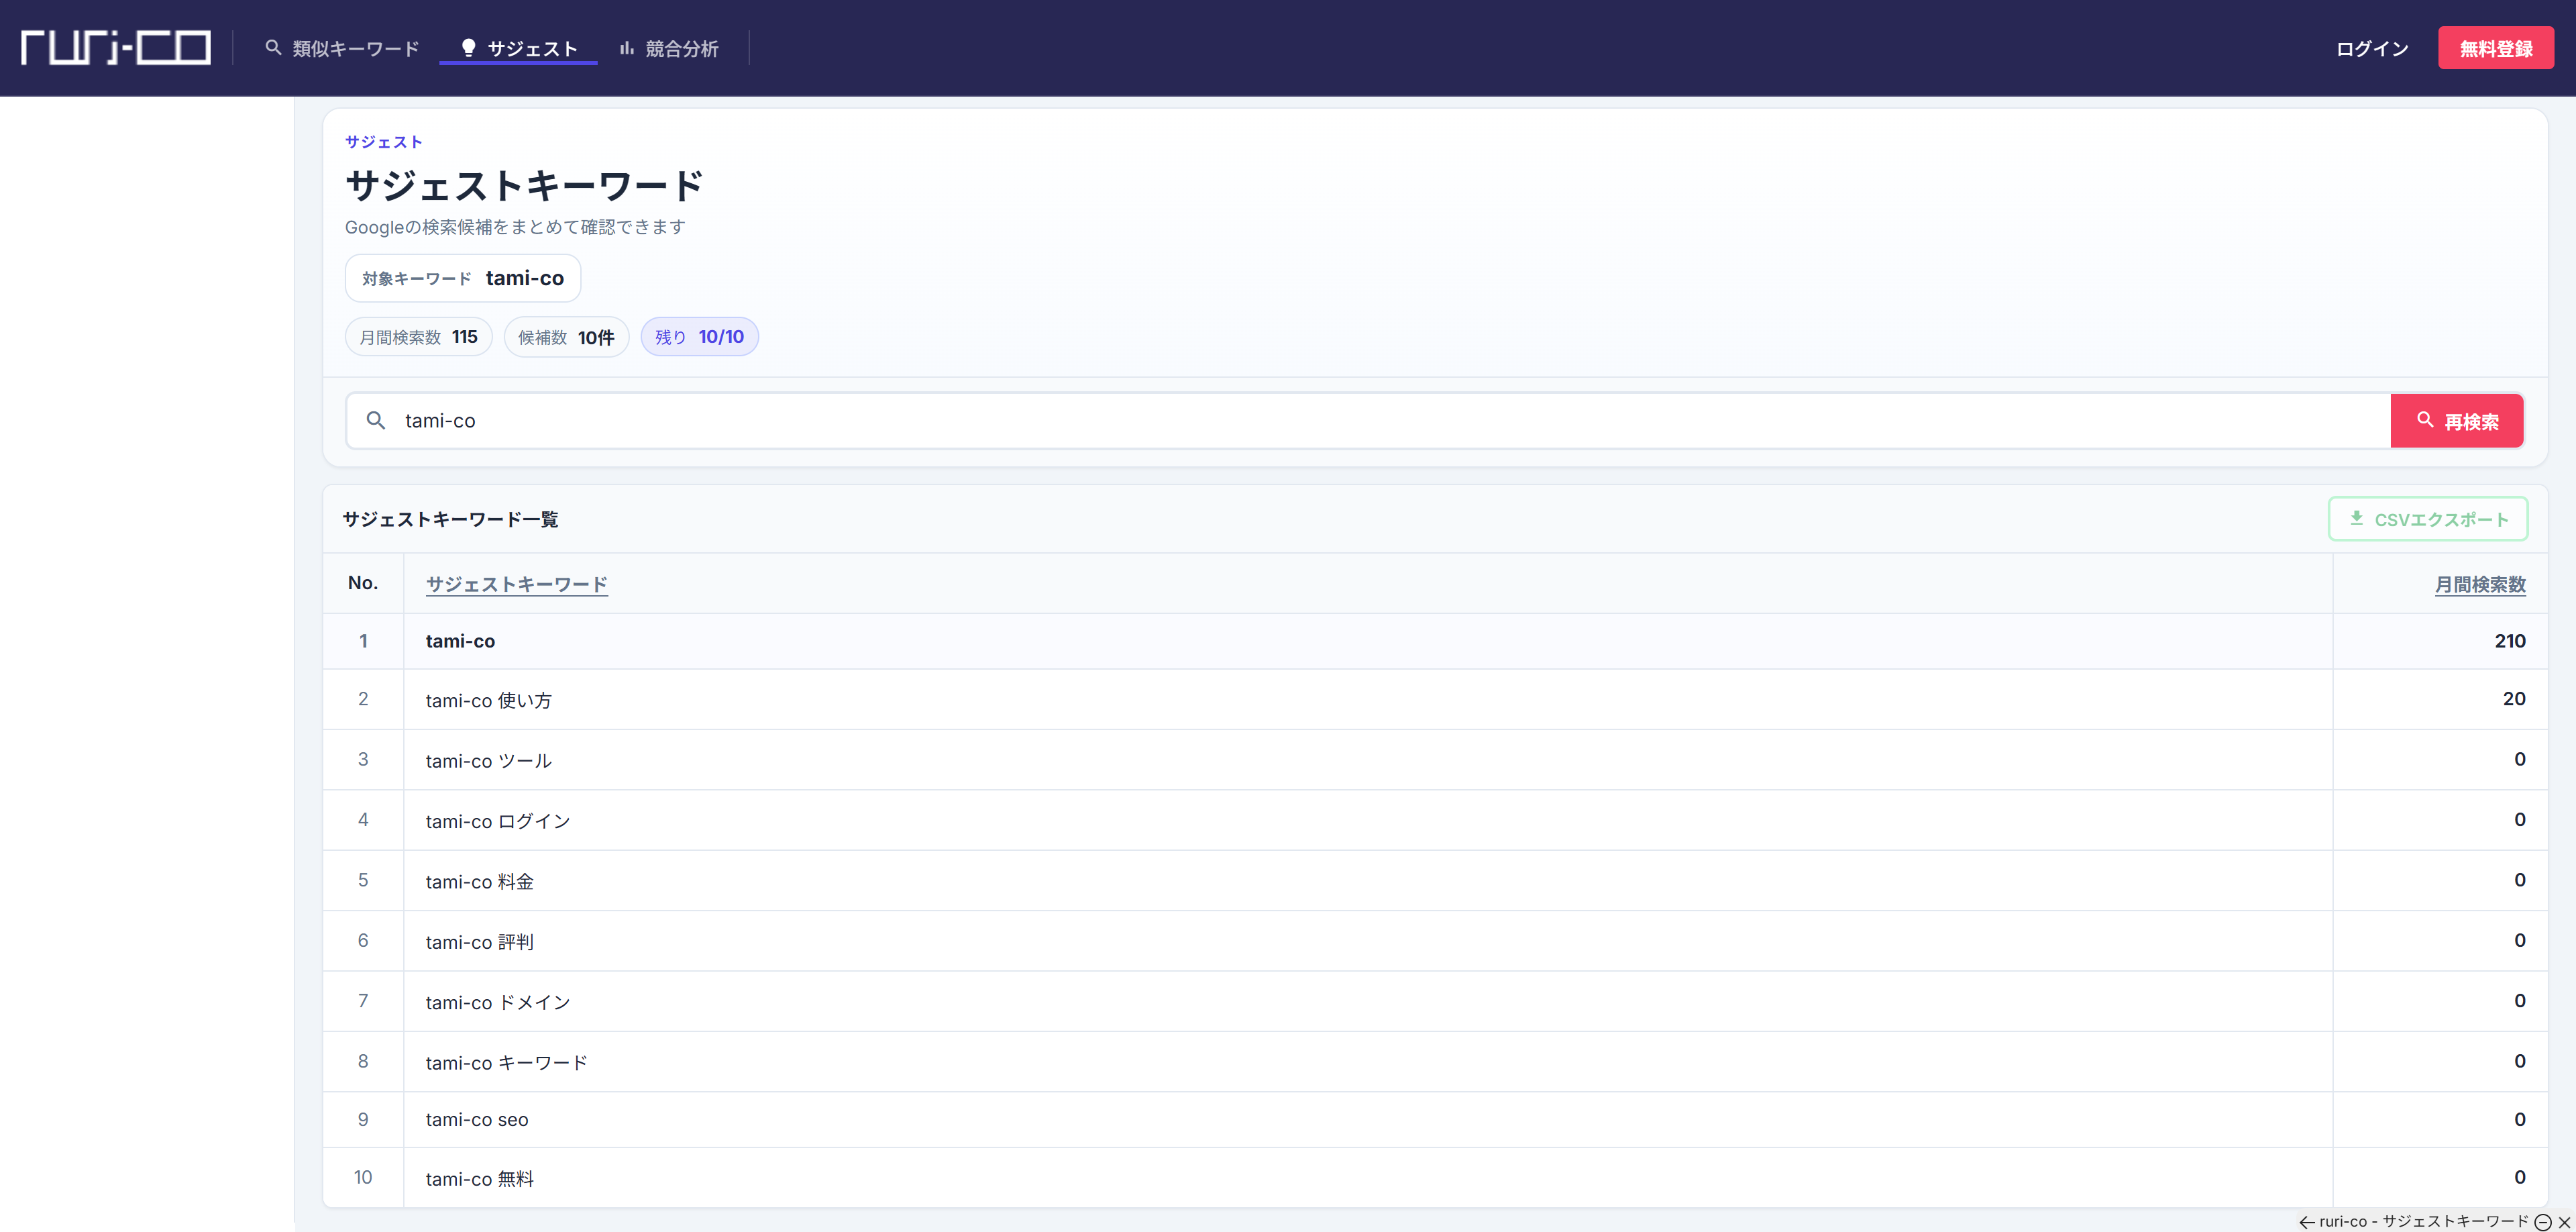Click the 月間検索数 115 chip

pyautogui.click(x=419, y=337)
